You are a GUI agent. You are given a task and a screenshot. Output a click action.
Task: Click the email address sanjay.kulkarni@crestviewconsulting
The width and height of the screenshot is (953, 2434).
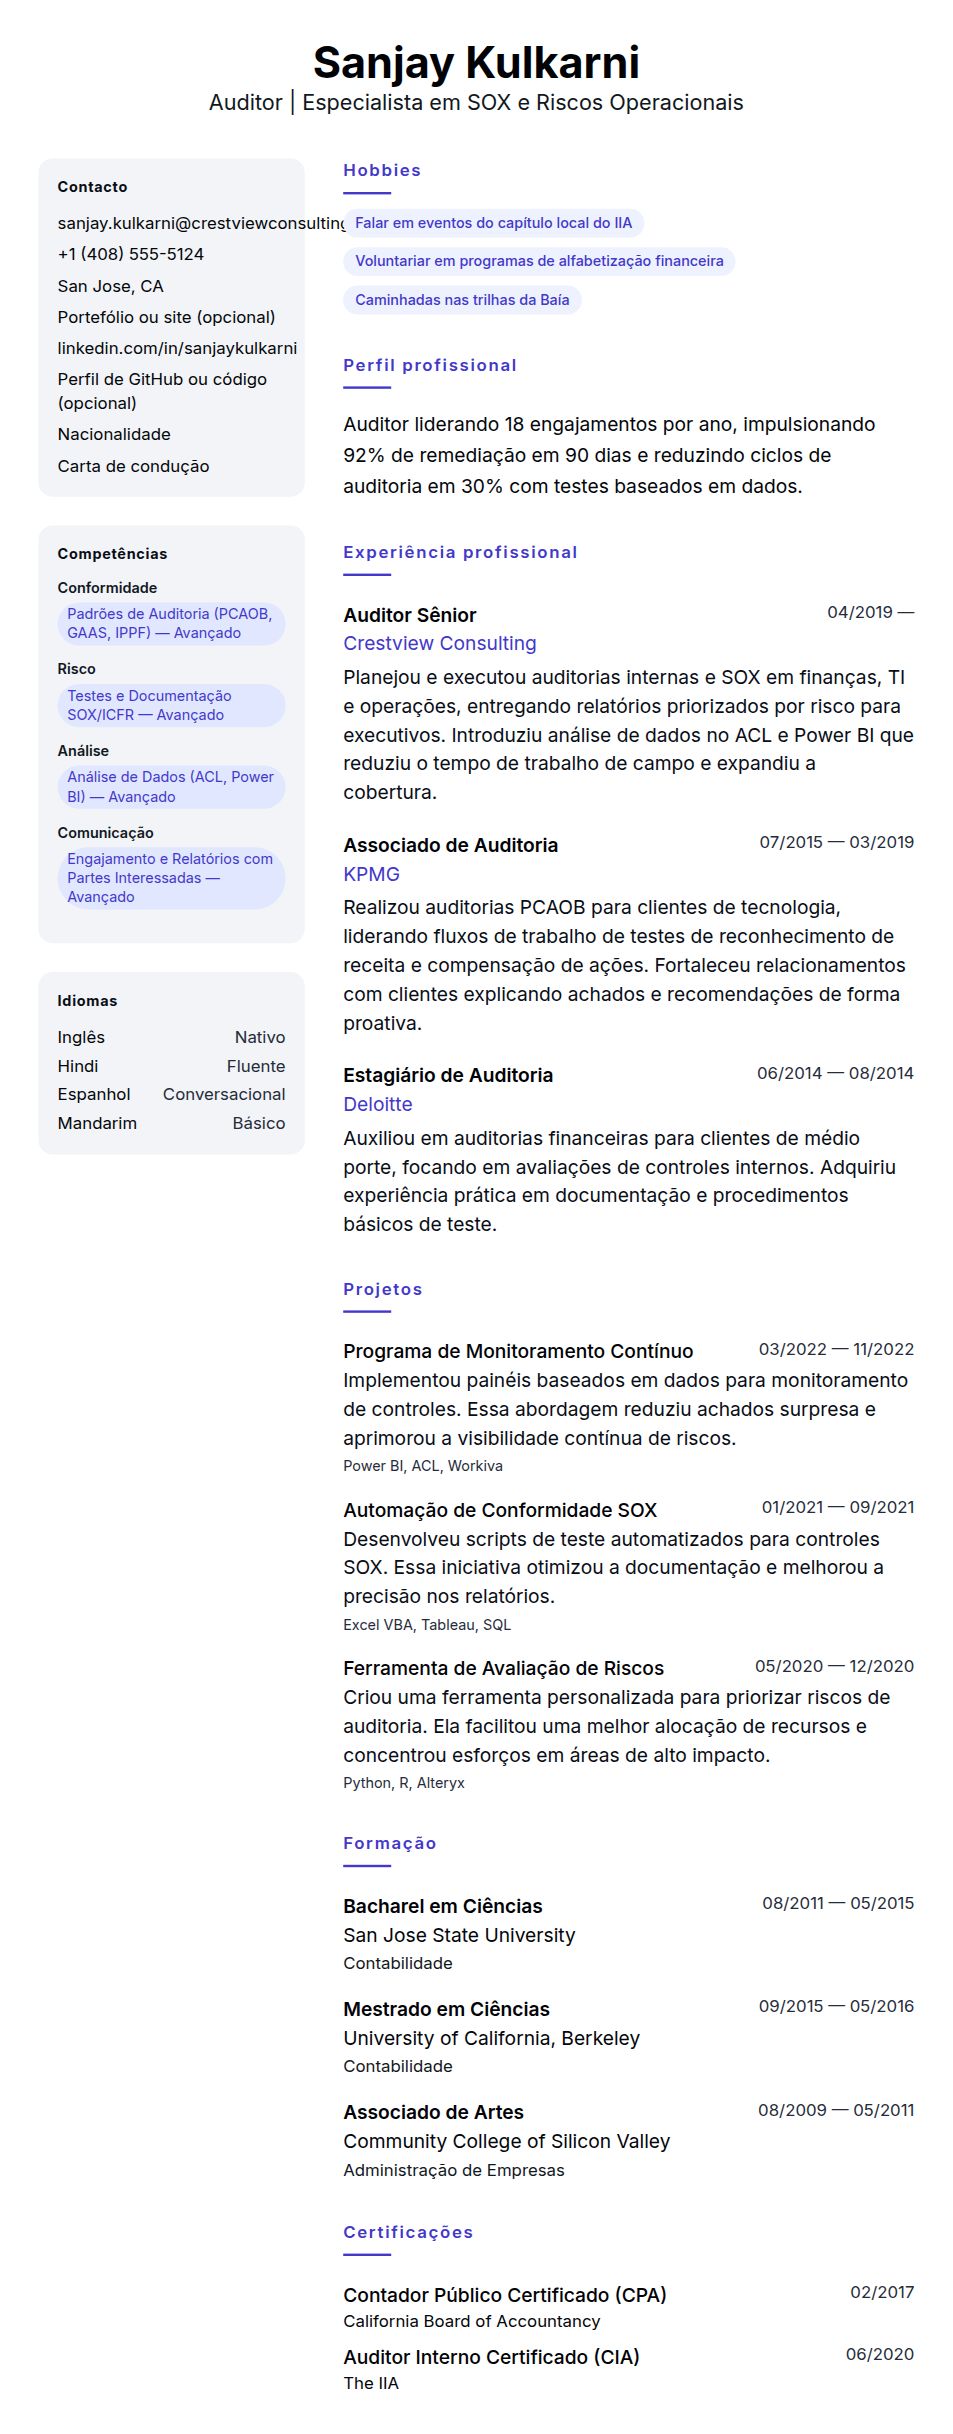pyautogui.click(x=201, y=223)
